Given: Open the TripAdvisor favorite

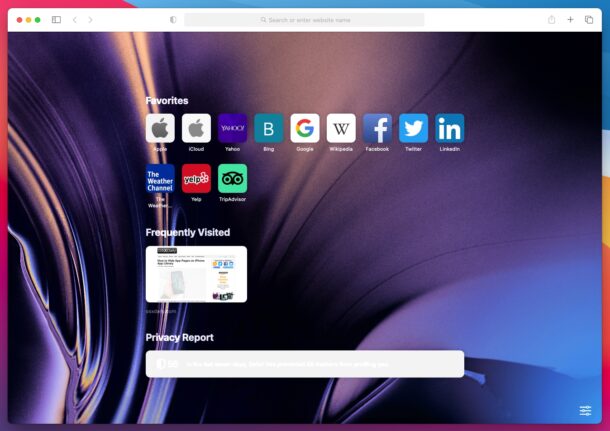Looking at the screenshot, I should coord(232,178).
